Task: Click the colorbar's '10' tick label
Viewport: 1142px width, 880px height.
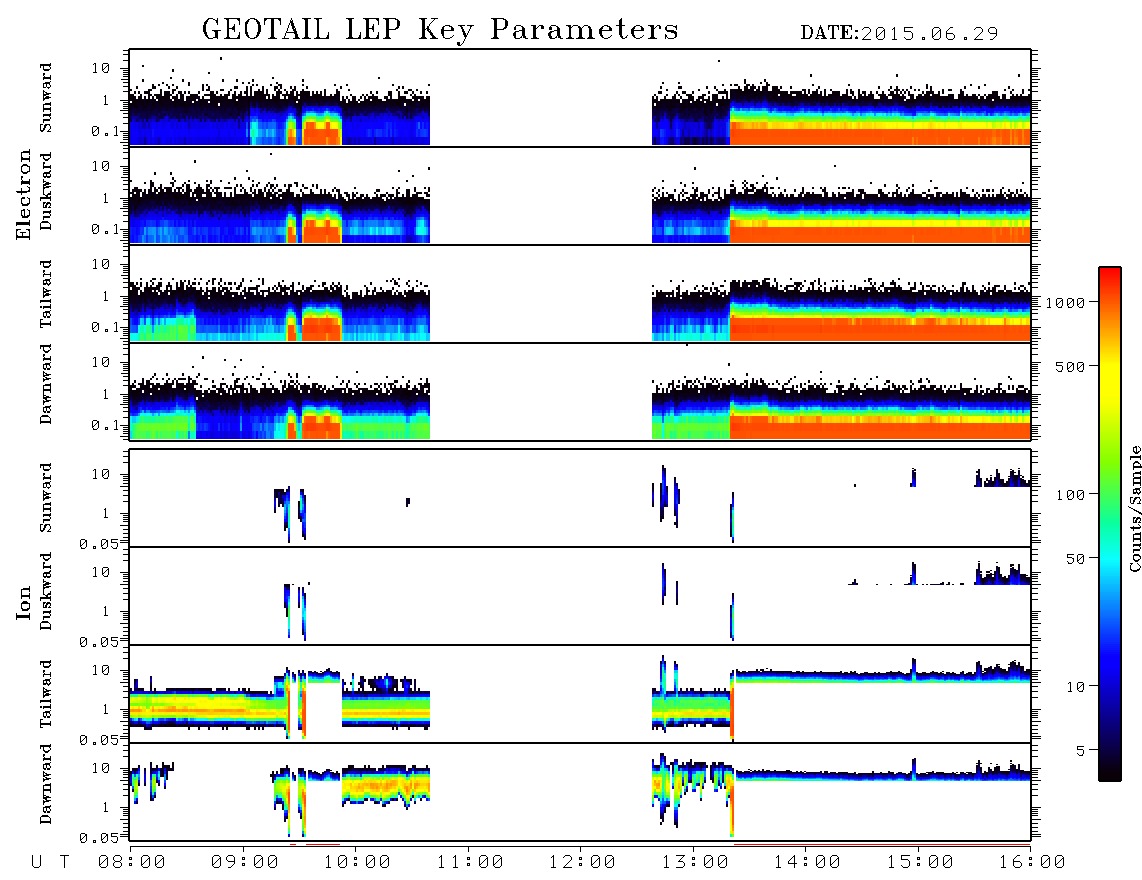Action: 1076,687
